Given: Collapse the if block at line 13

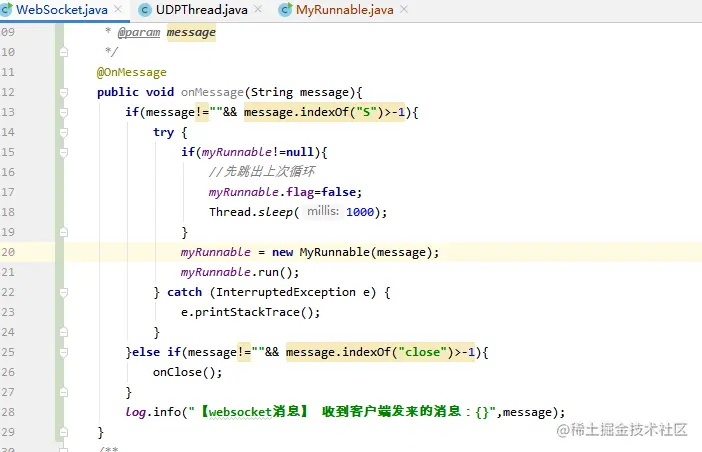Looking at the screenshot, I should (64, 112).
